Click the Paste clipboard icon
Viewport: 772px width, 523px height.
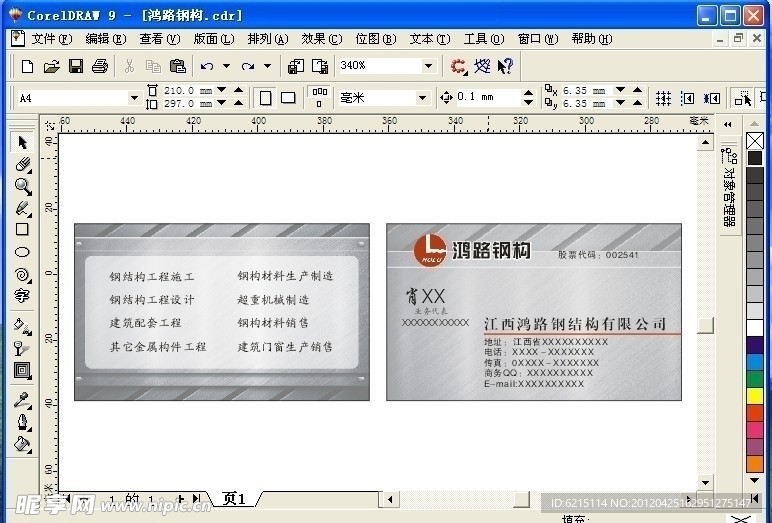[177, 66]
